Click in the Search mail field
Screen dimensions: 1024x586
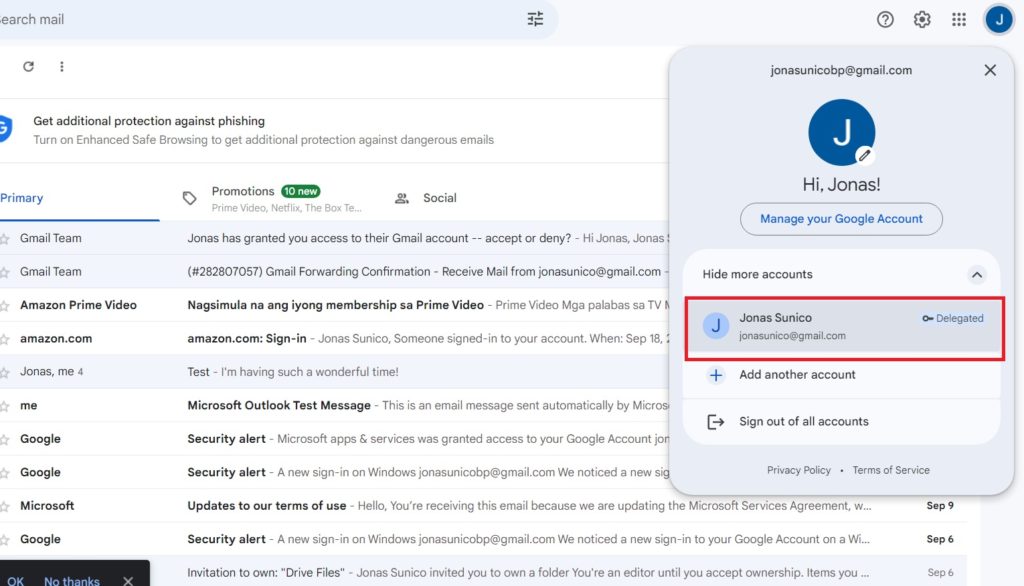click(250, 19)
